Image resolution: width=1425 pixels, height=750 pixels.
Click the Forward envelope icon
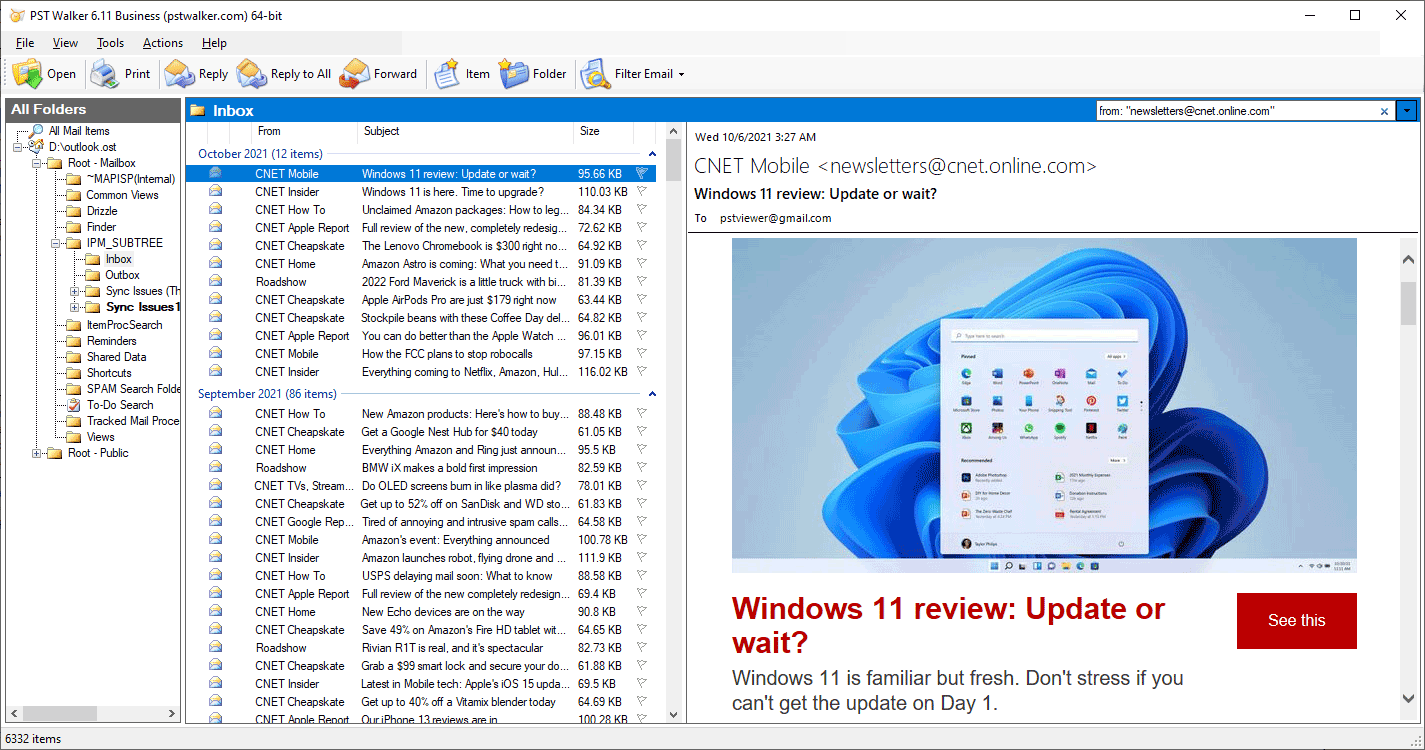coord(355,74)
